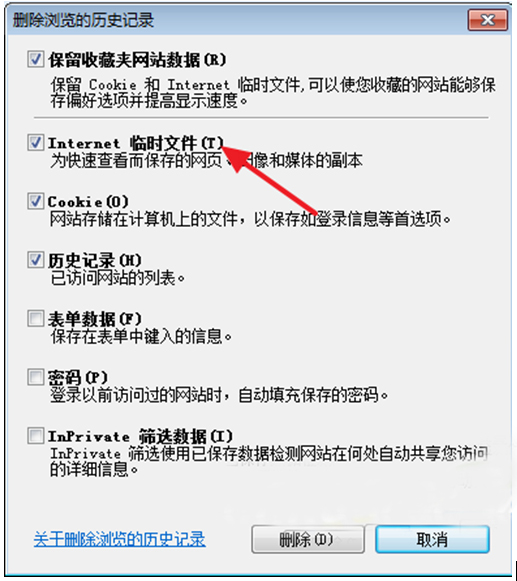Click the InPrivate 筛选数据(I) label text

click(x=140, y=436)
